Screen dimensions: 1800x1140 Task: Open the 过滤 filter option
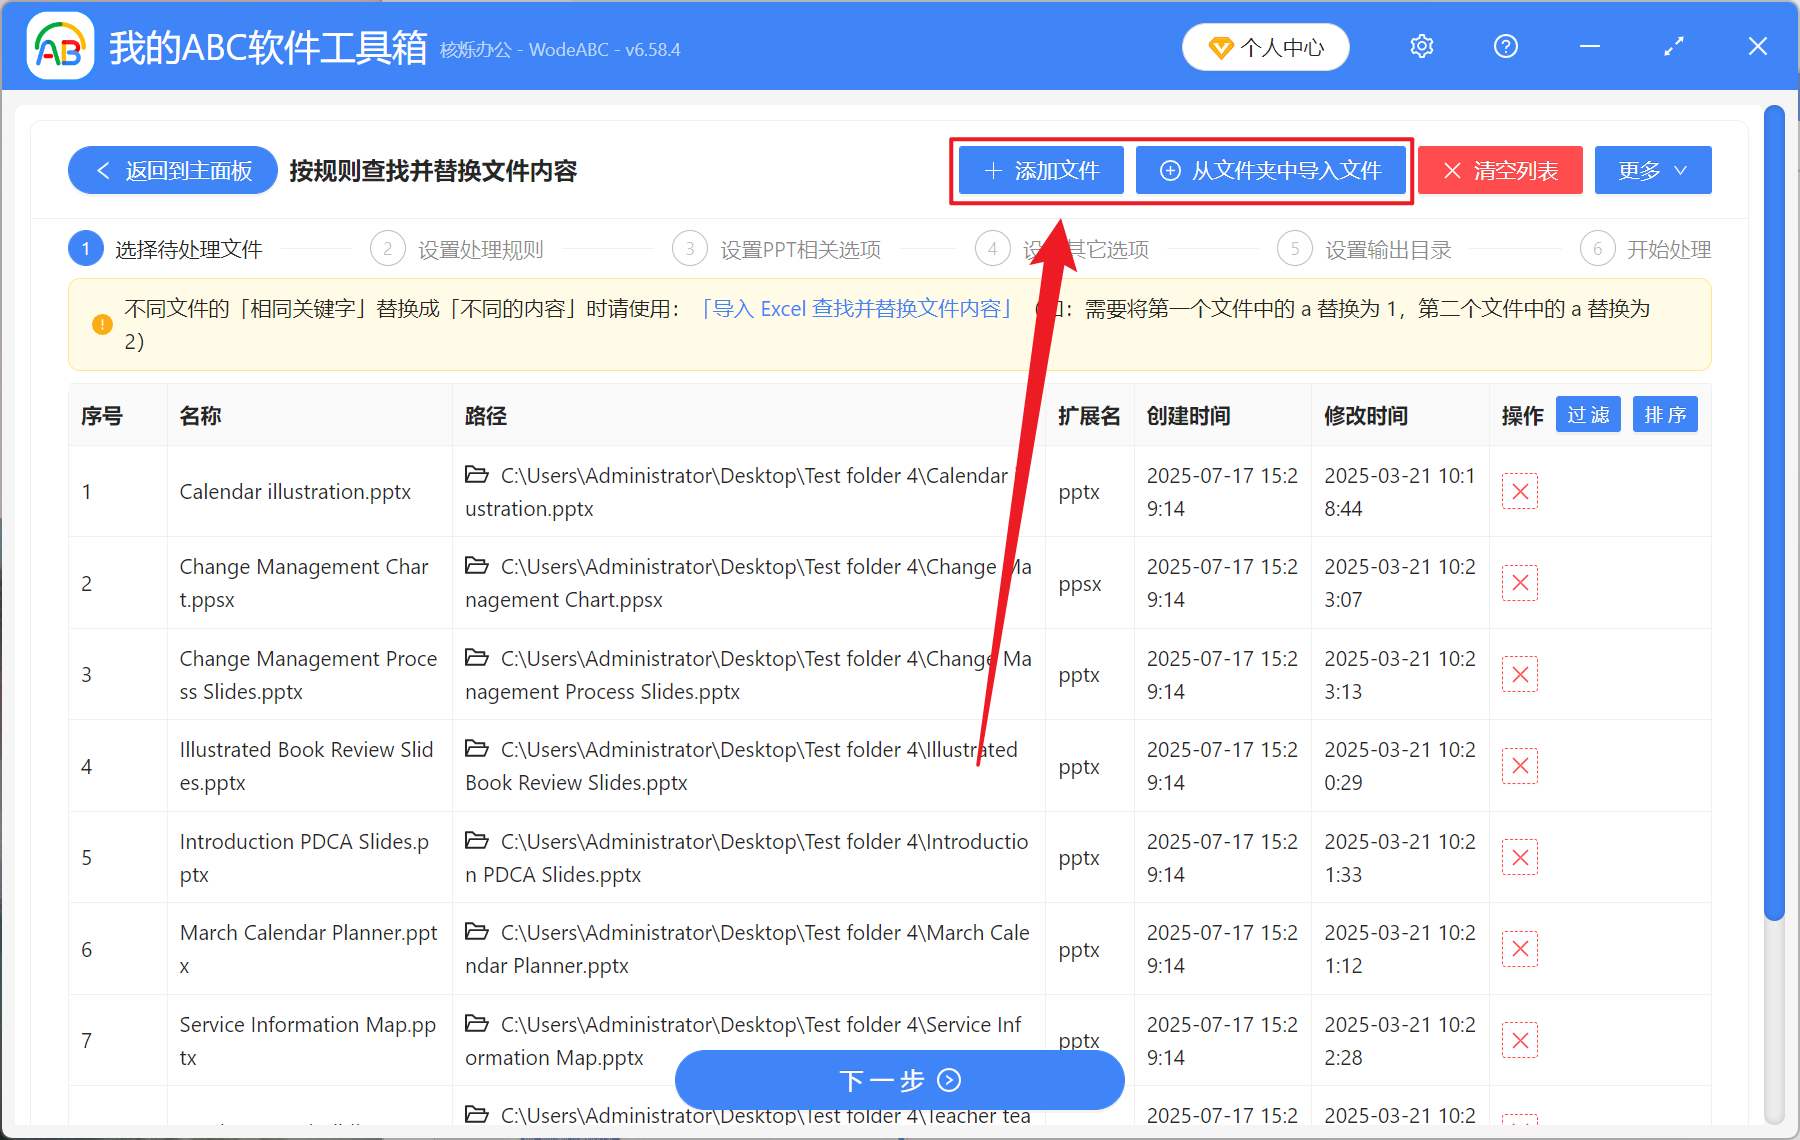click(x=1588, y=414)
